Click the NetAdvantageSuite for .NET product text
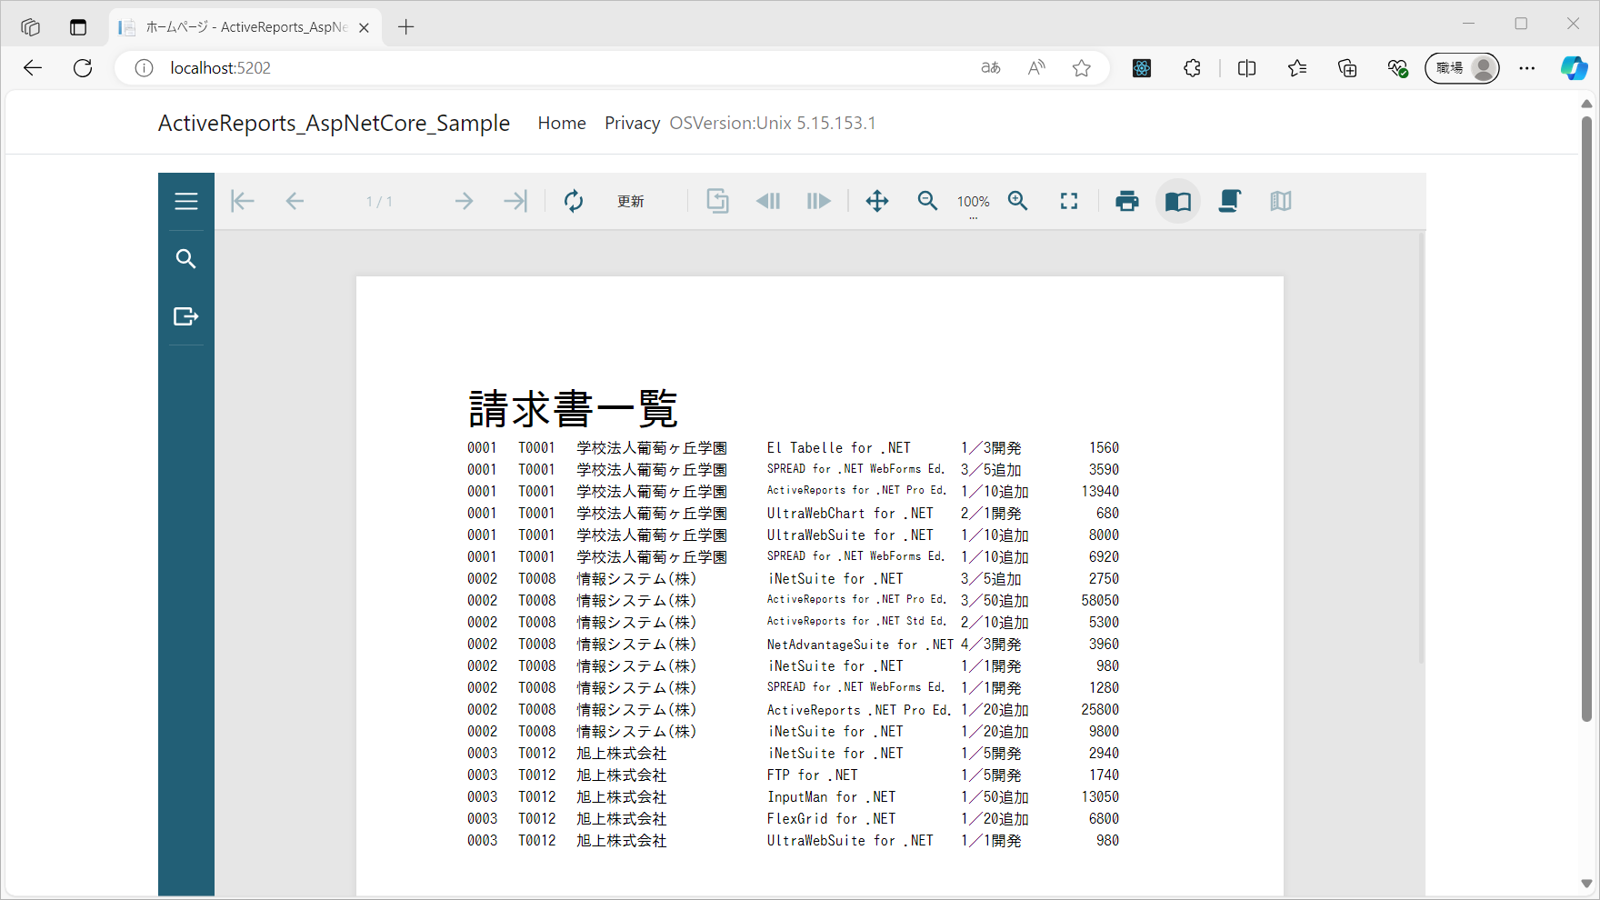The height and width of the screenshot is (900, 1600). pos(860,645)
